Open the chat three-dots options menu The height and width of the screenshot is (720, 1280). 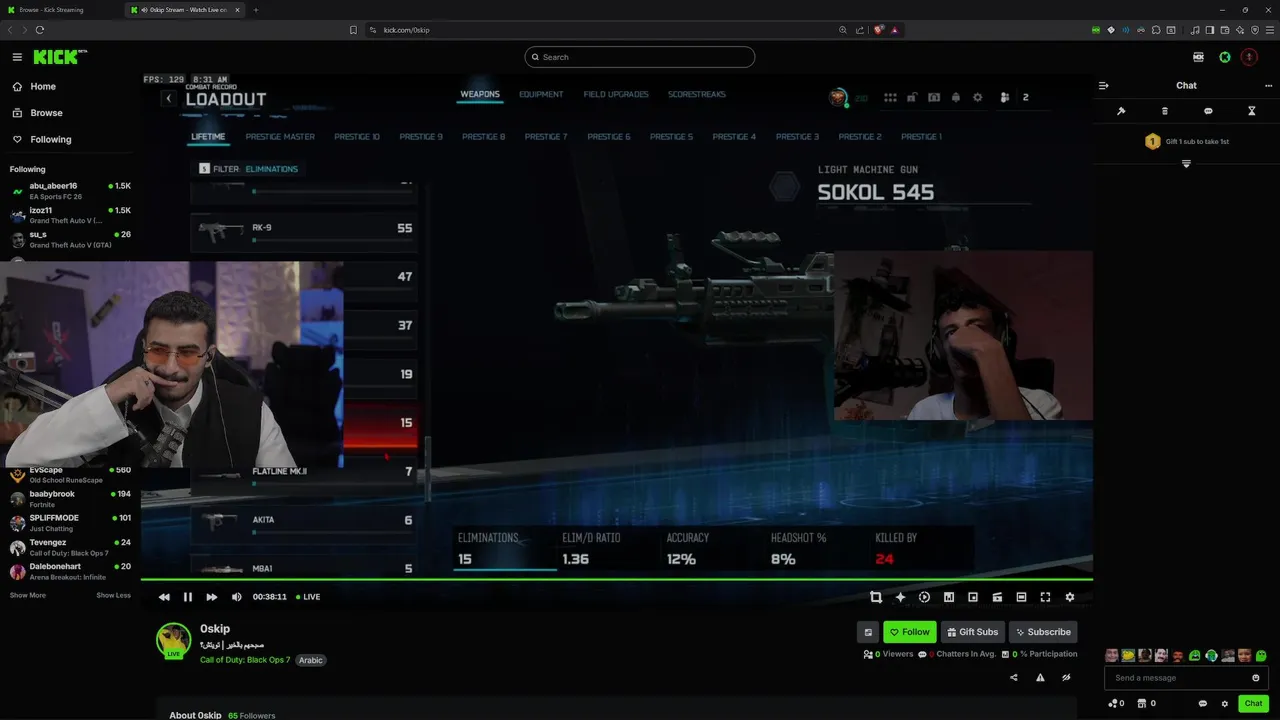pyautogui.click(x=1268, y=86)
